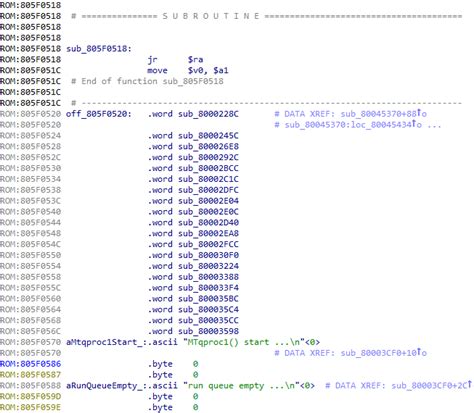The width and height of the screenshot is (474, 413).
Task: Follow the sub_80002E0C pointer entry
Action: [x=208, y=212]
